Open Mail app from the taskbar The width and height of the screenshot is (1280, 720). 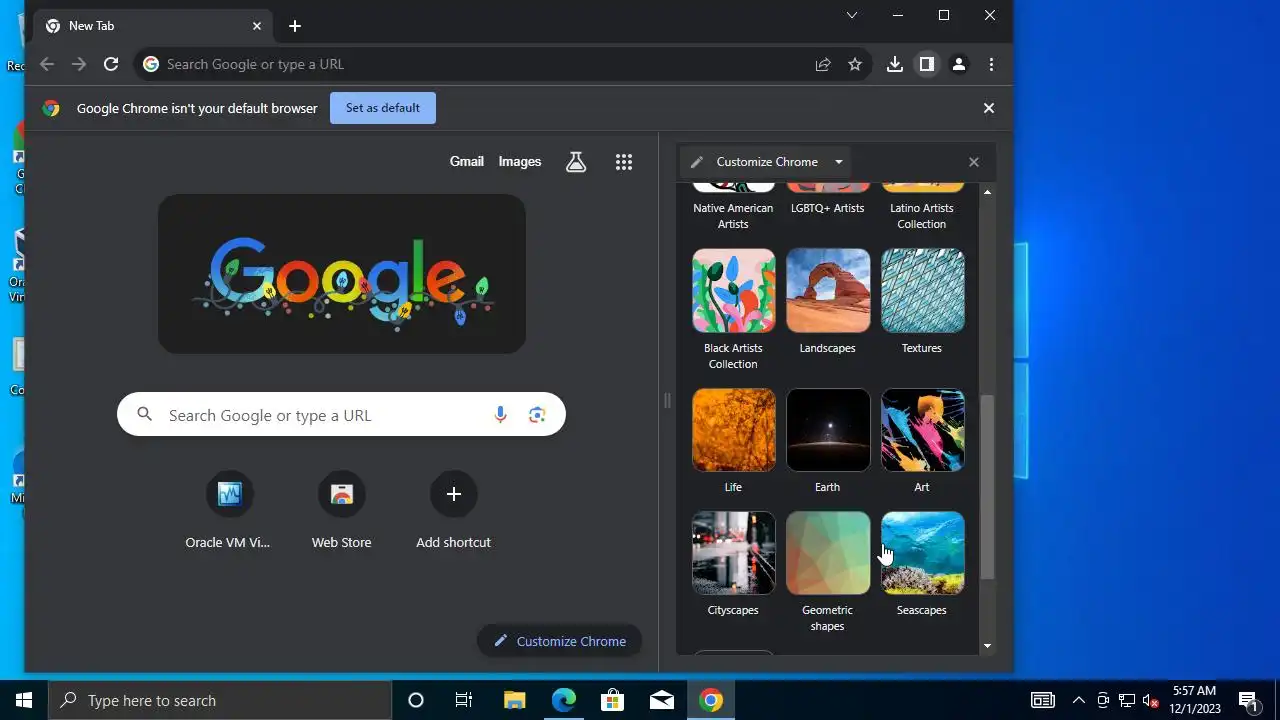(662, 700)
